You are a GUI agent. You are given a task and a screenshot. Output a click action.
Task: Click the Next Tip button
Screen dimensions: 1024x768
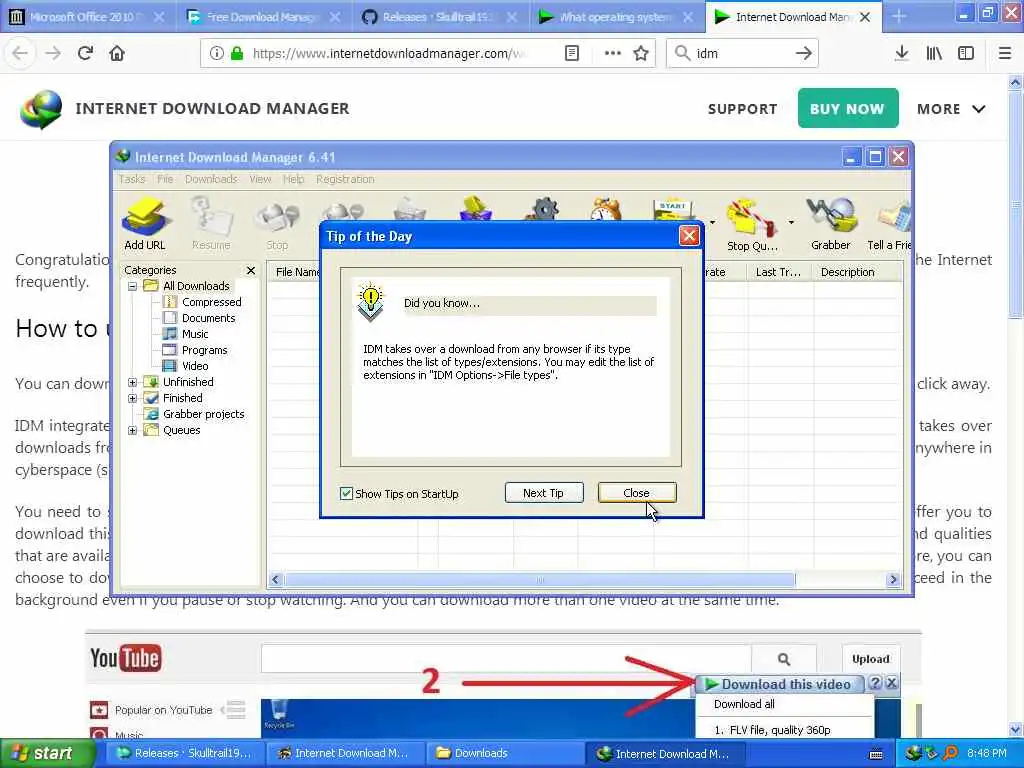pos(543,493)
